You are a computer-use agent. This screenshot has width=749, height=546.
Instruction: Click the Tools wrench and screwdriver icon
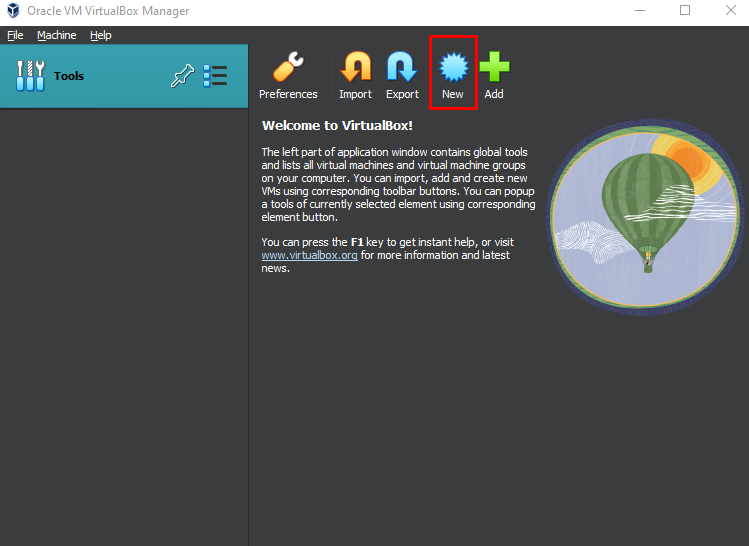pyautogui.click(x=30, y=76)
